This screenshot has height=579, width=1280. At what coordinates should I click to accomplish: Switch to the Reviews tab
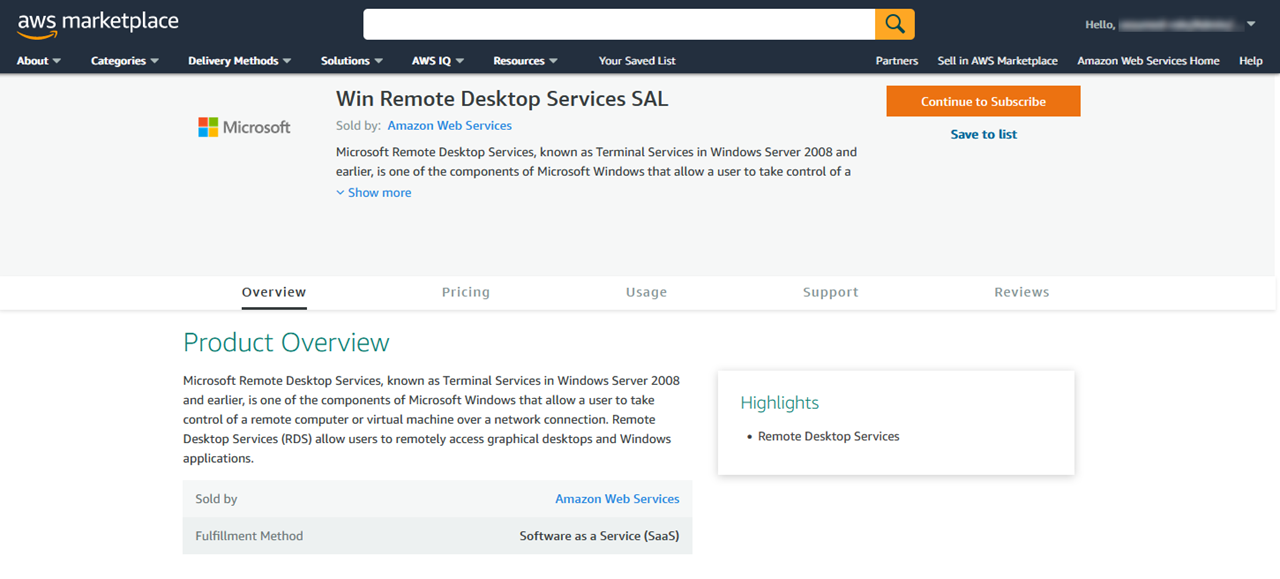[x=1021, y=292]
